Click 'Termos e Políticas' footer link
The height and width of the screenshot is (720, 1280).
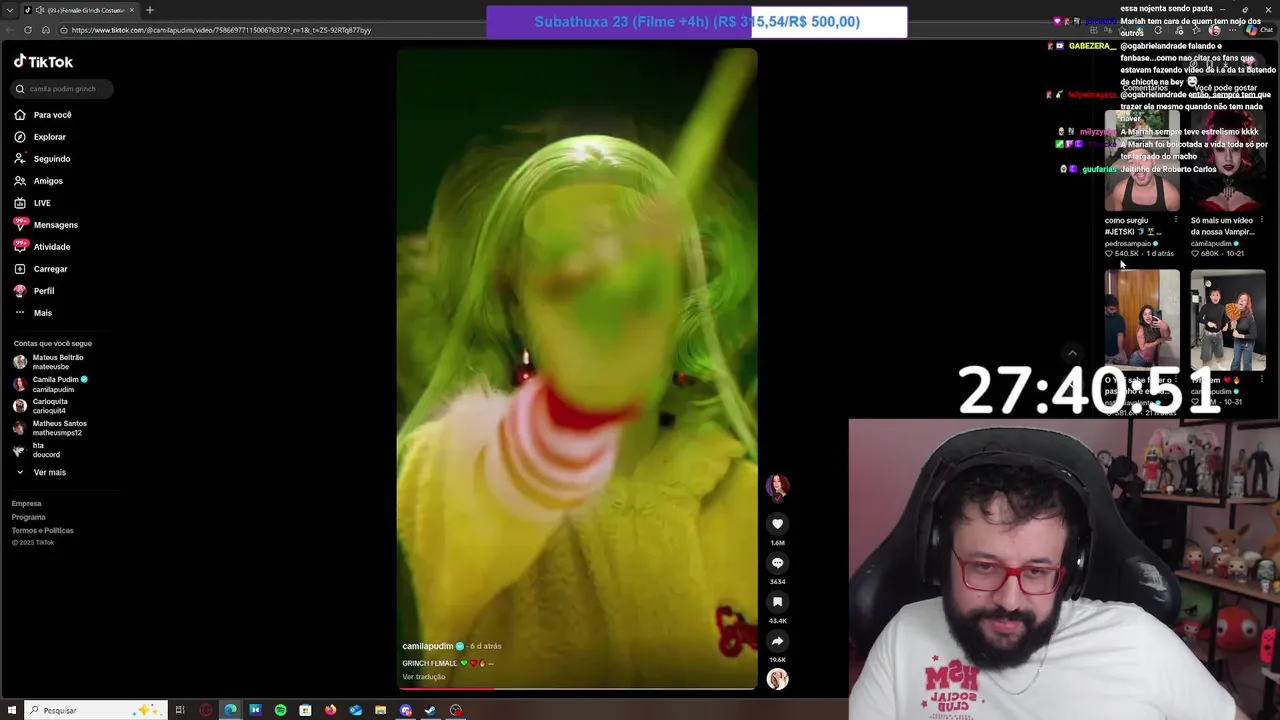42,530
